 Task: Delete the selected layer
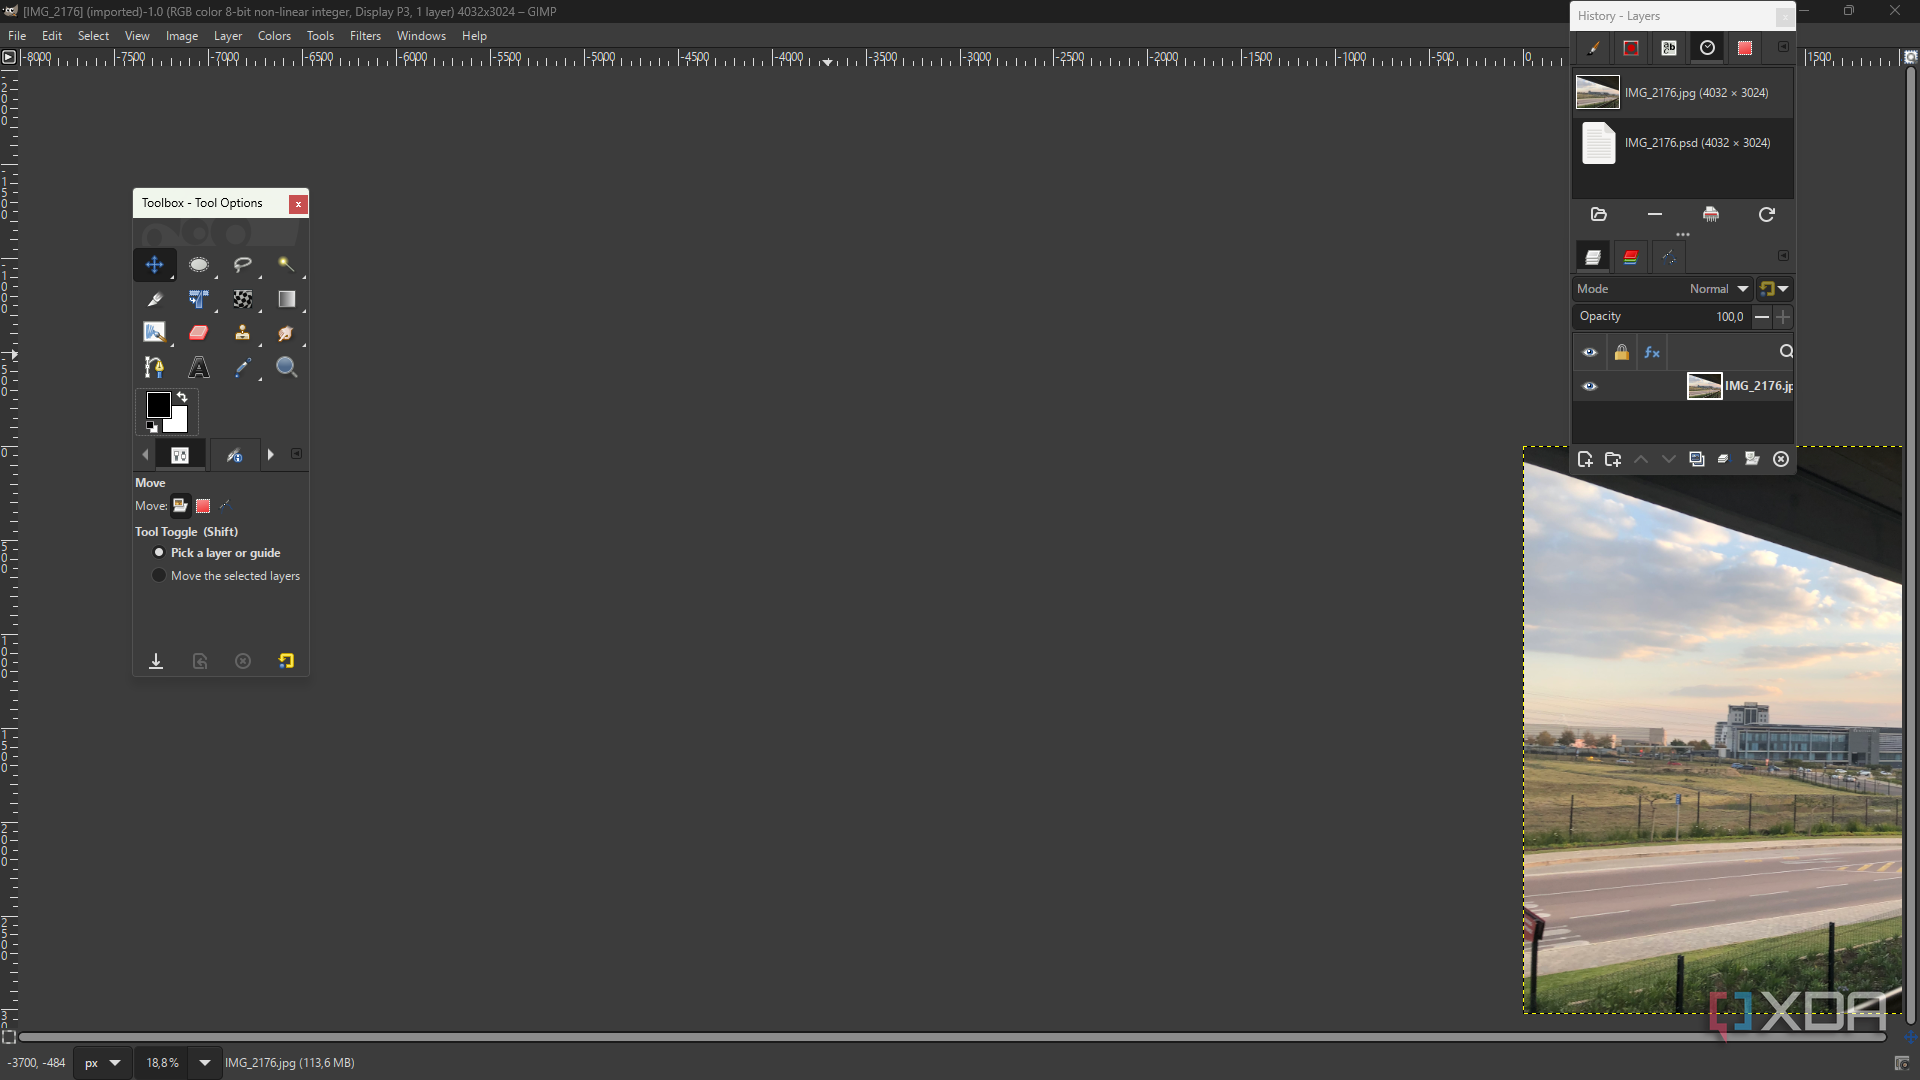[x=1781, y=459]
